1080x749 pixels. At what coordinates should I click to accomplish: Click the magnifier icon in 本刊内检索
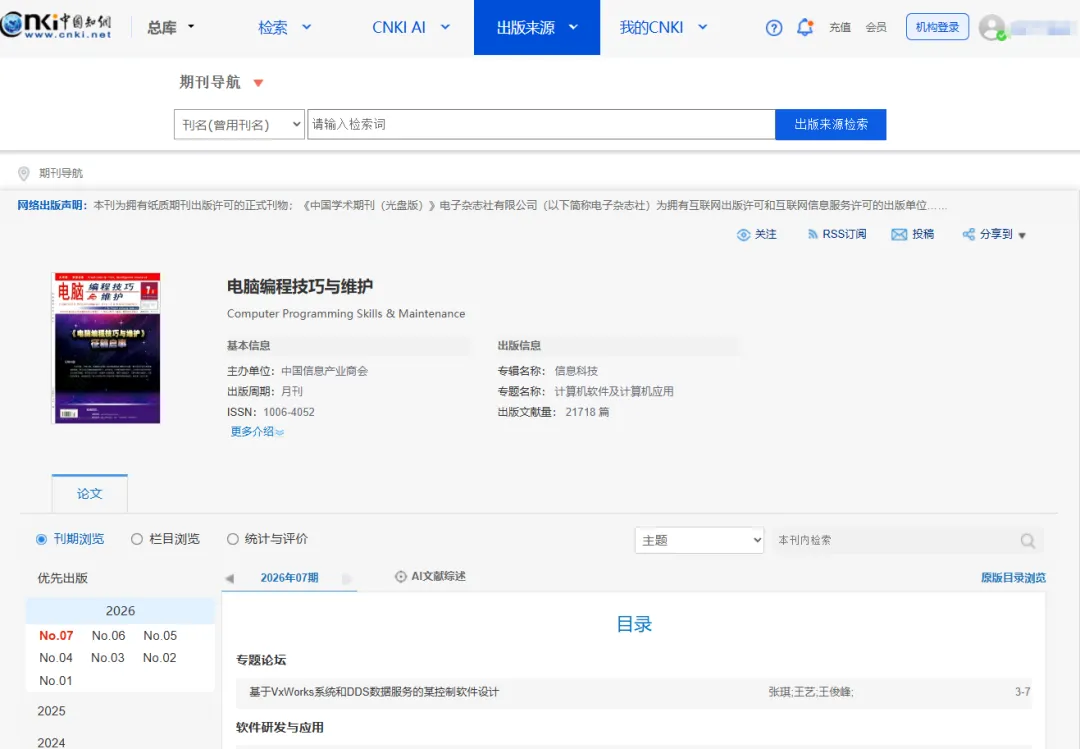1028,541
